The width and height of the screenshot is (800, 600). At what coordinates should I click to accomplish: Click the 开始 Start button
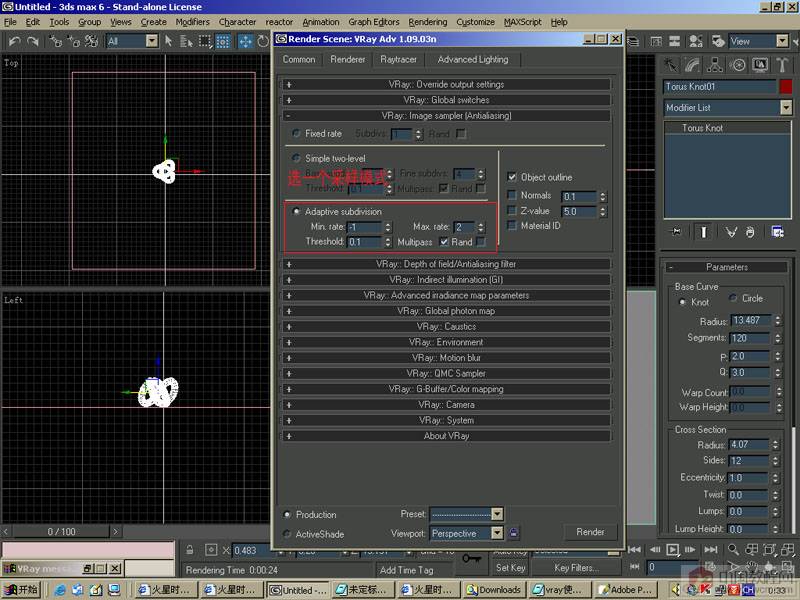point(21,590)
